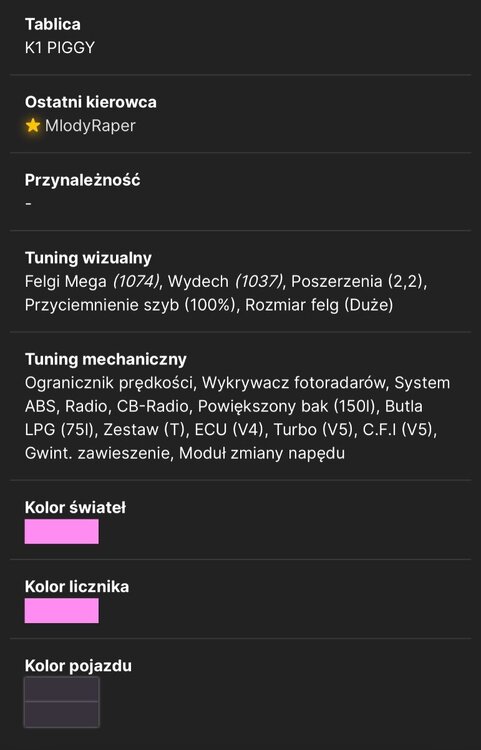Viewport: 481px width, 750px height.
Task: Open the MlodyRaper driver profile link
Action: click(x=90, y=126)
